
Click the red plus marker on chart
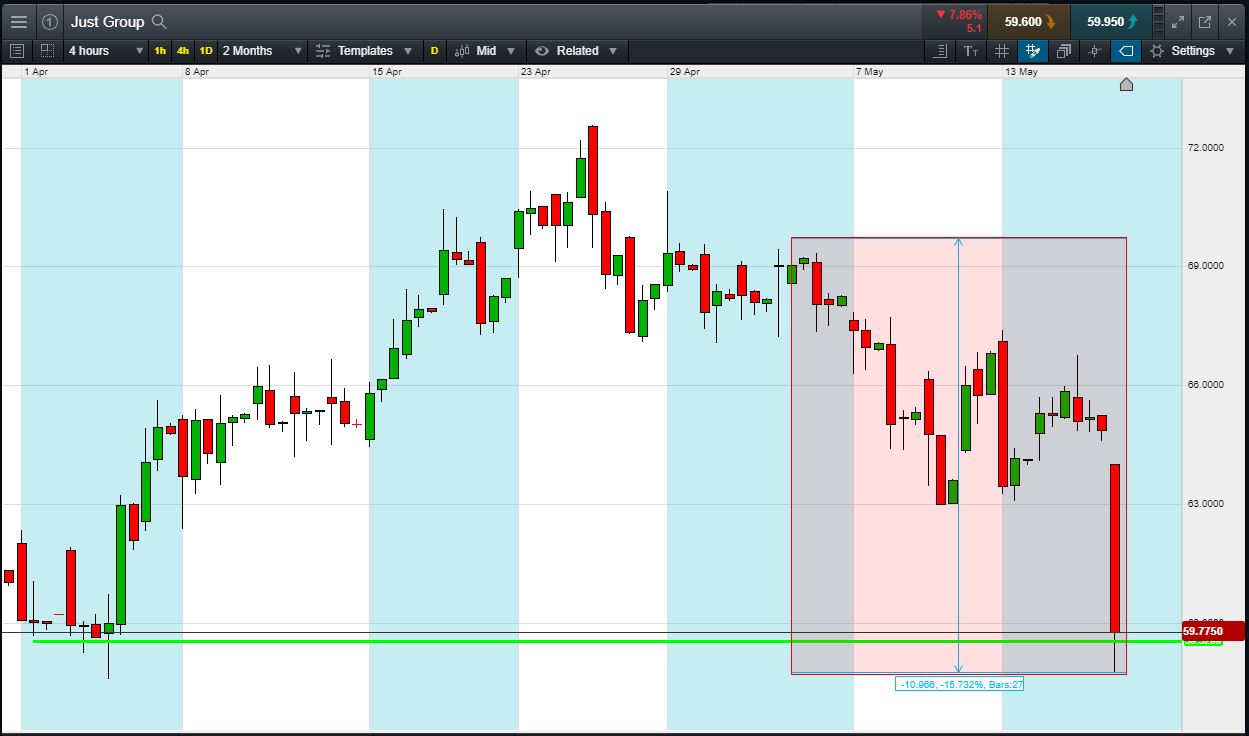click(357, 424)
